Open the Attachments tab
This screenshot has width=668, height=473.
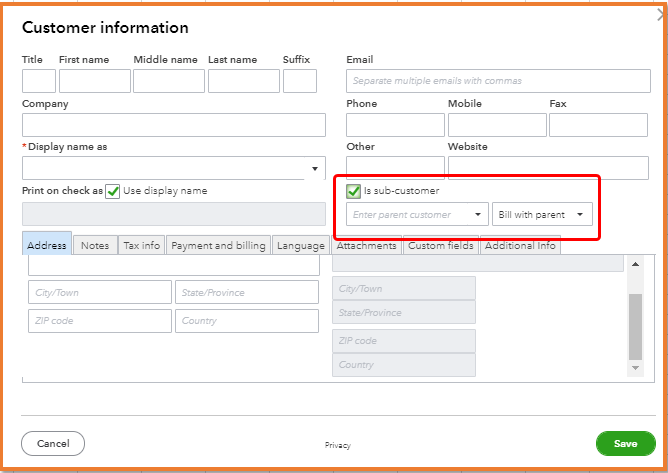click(x=366, y=246)
